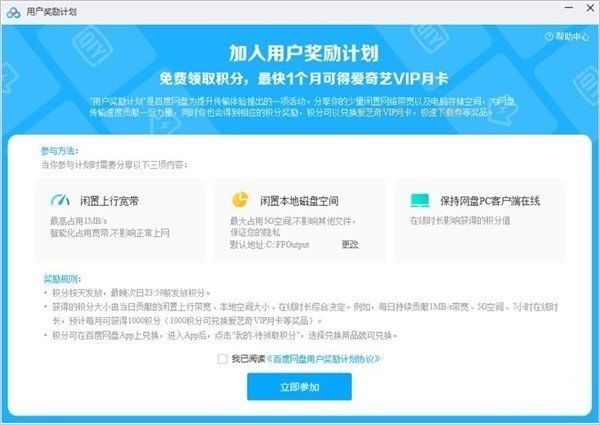This screenshot has width=600, height=425.
Task: Click the 立即参加 join button
Action: (299, 387)
